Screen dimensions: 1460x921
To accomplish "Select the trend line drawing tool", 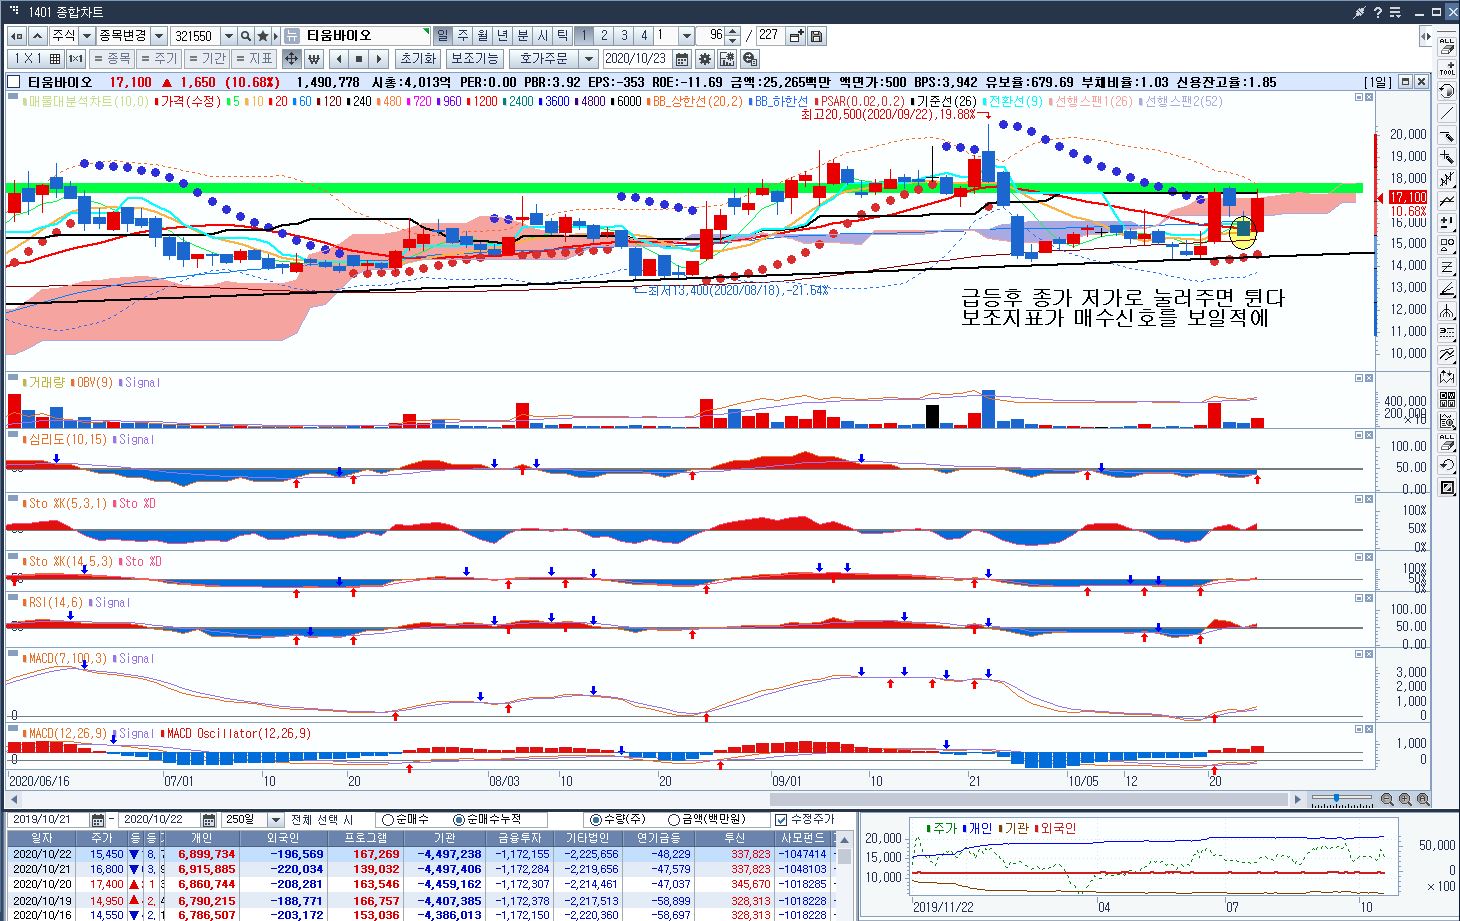I will [x=1447, y=113].
